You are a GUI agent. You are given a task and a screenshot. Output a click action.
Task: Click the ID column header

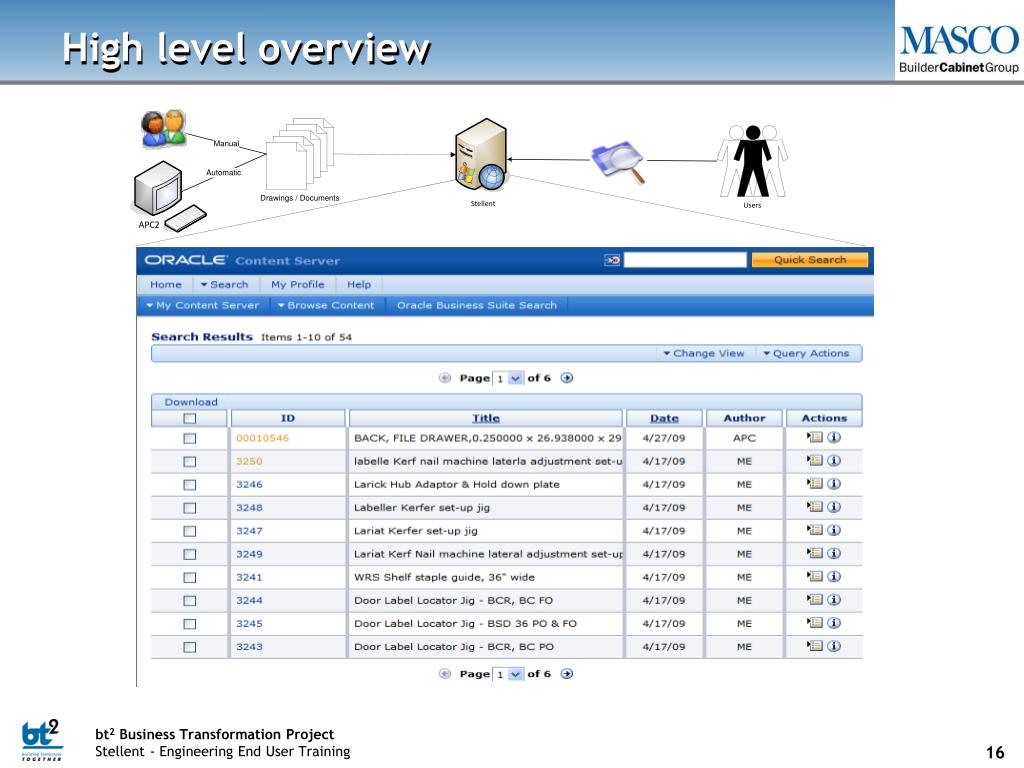[x=288, y=418]
